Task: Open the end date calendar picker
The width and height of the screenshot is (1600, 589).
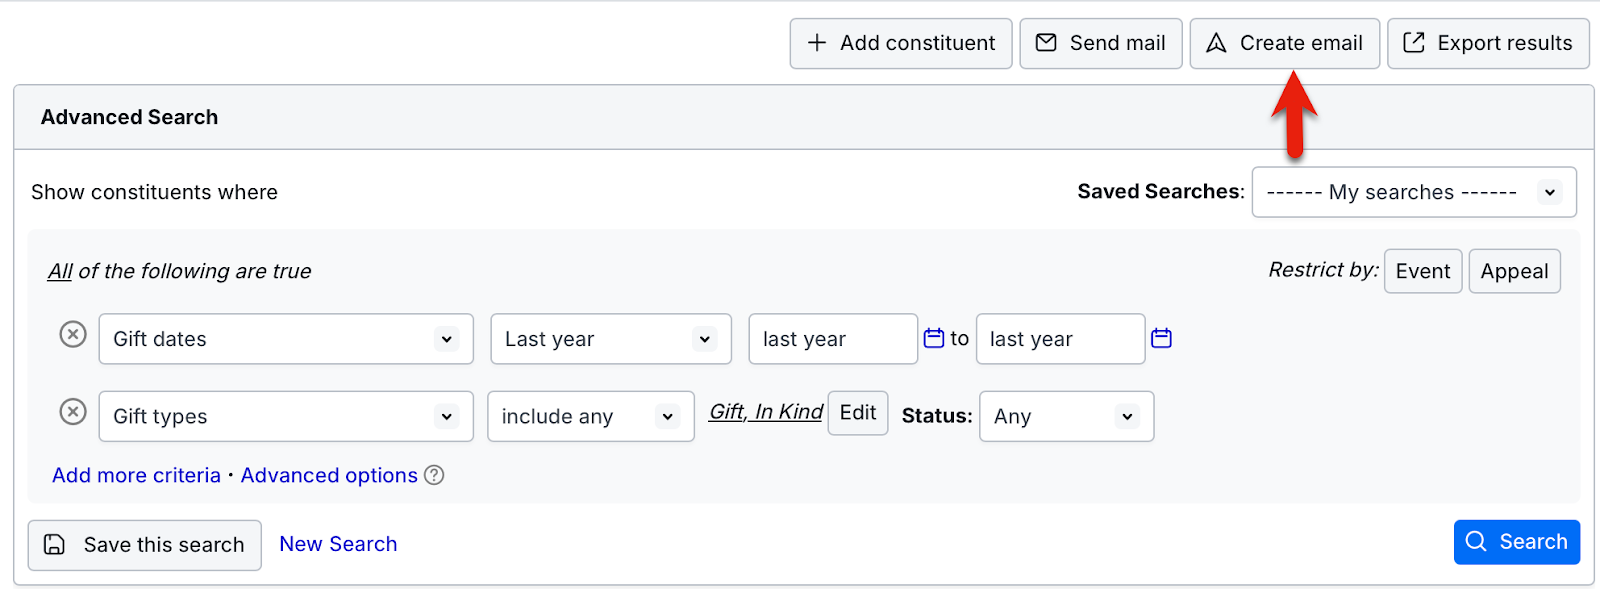Action: [1161, 338]
